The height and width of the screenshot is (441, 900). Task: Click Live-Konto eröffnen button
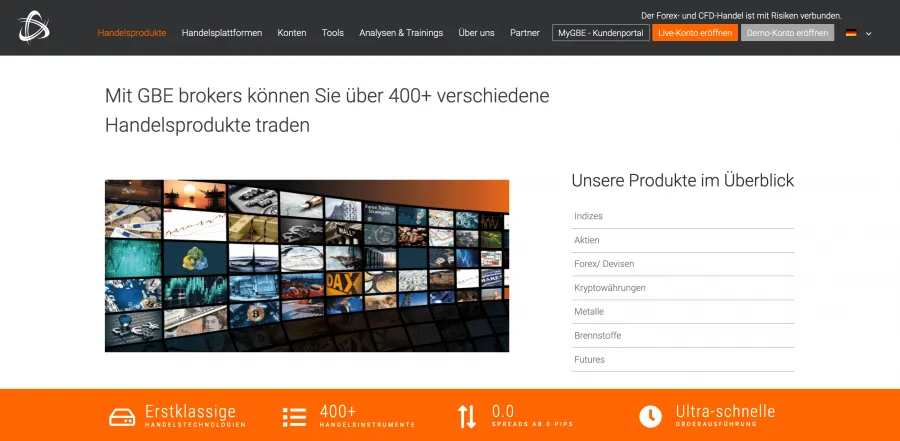point(695,33)
